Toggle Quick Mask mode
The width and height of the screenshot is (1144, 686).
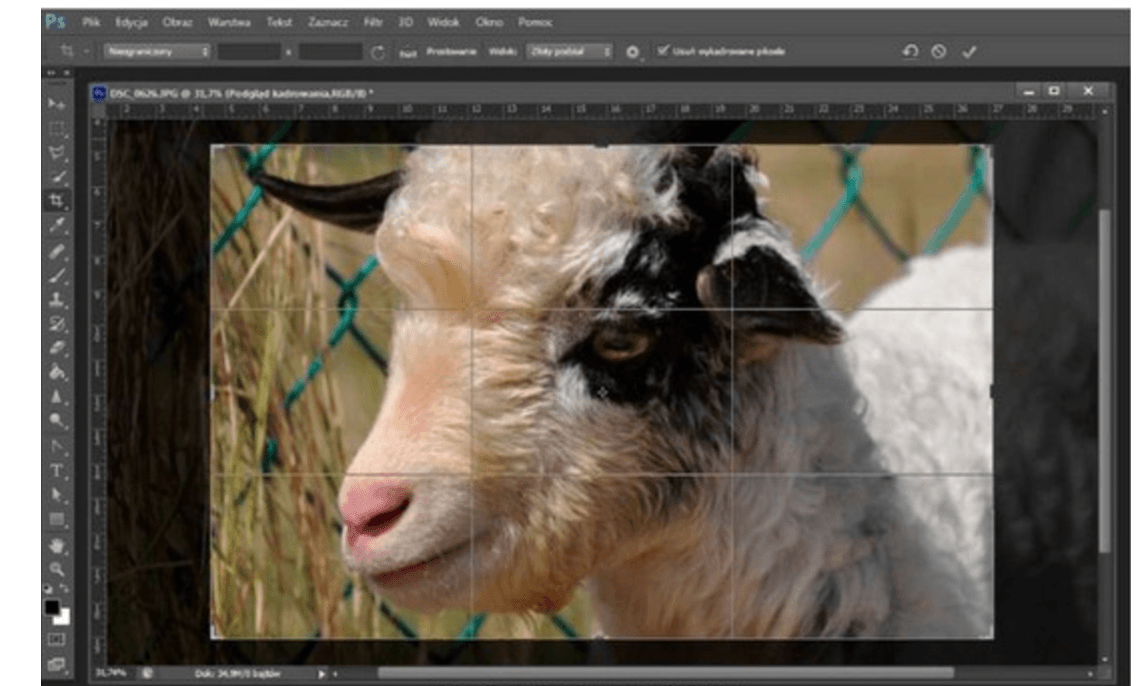[x=58, y=639]
